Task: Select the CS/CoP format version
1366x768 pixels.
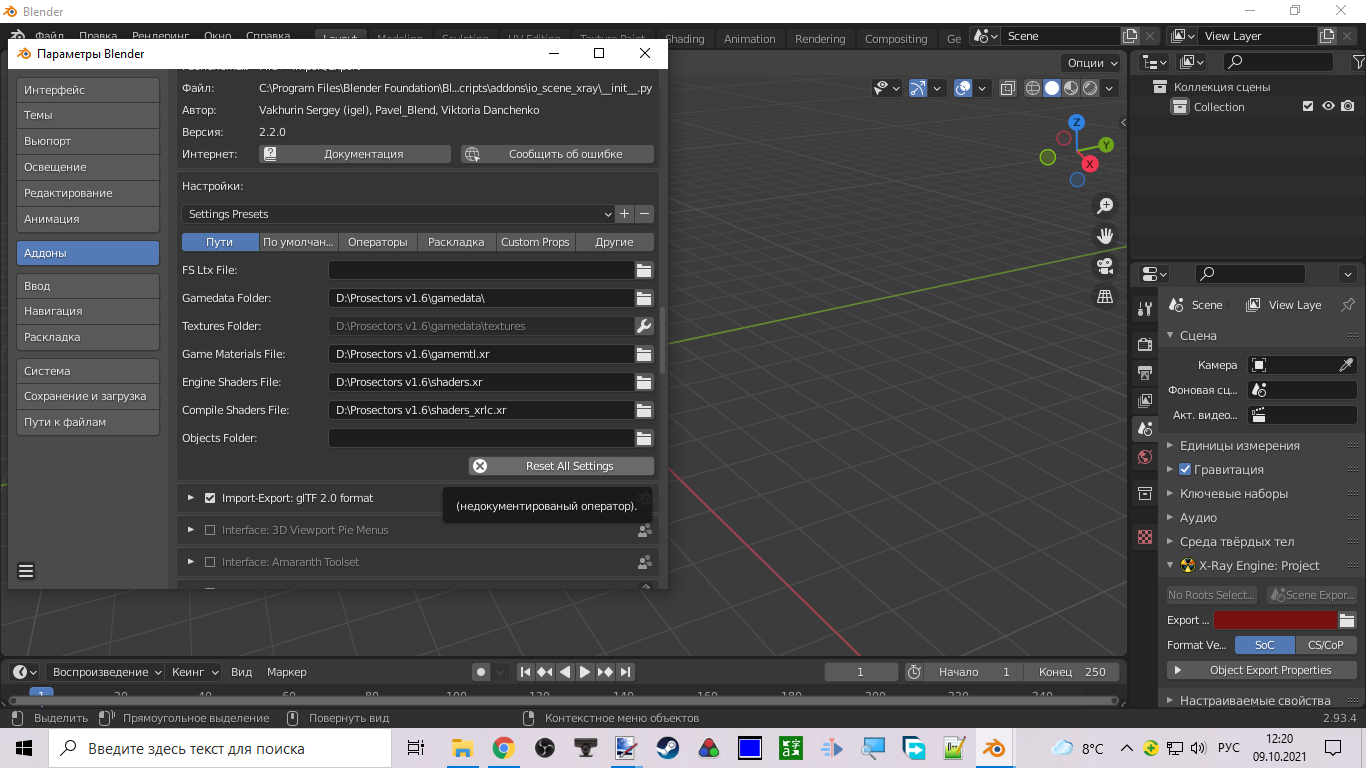Action: pos(1326,645)
